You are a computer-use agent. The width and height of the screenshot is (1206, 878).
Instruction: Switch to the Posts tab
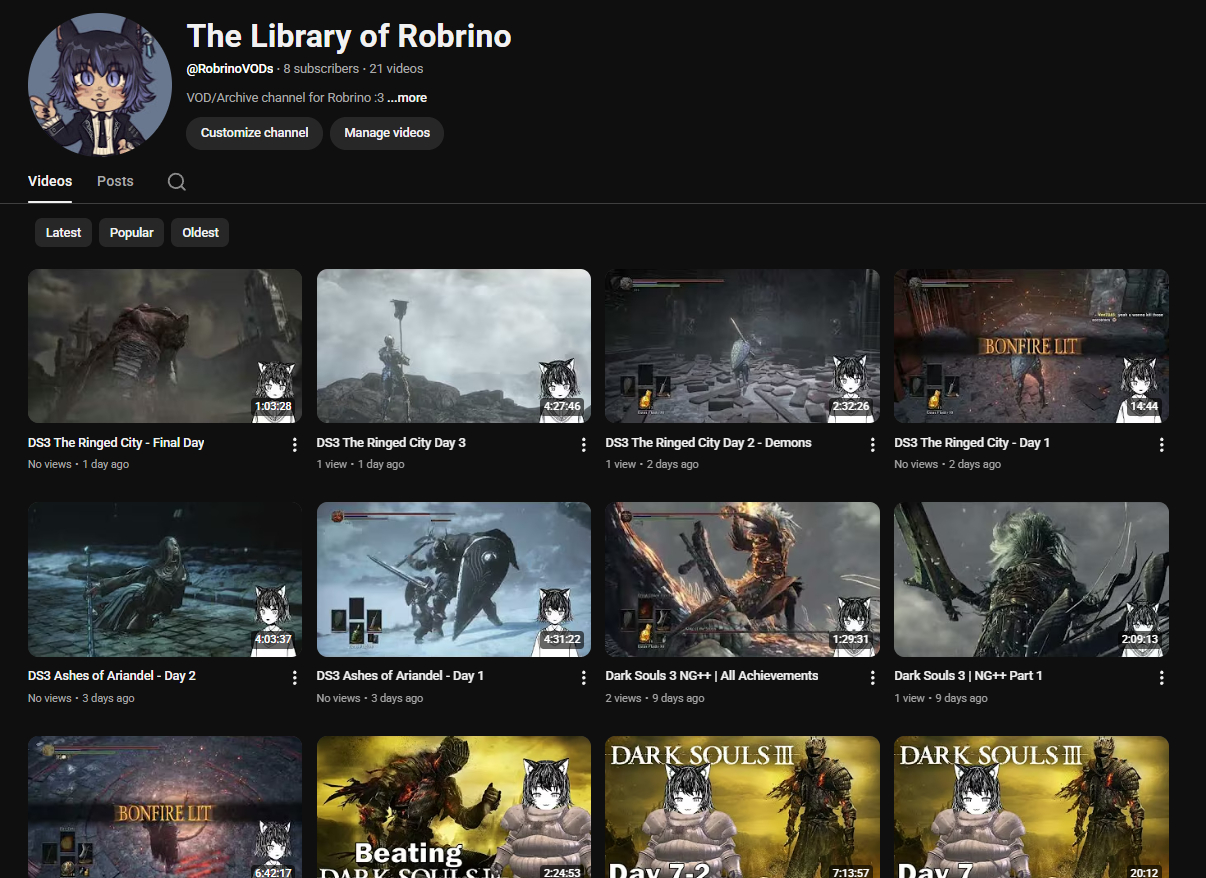[x=115, y=181]
